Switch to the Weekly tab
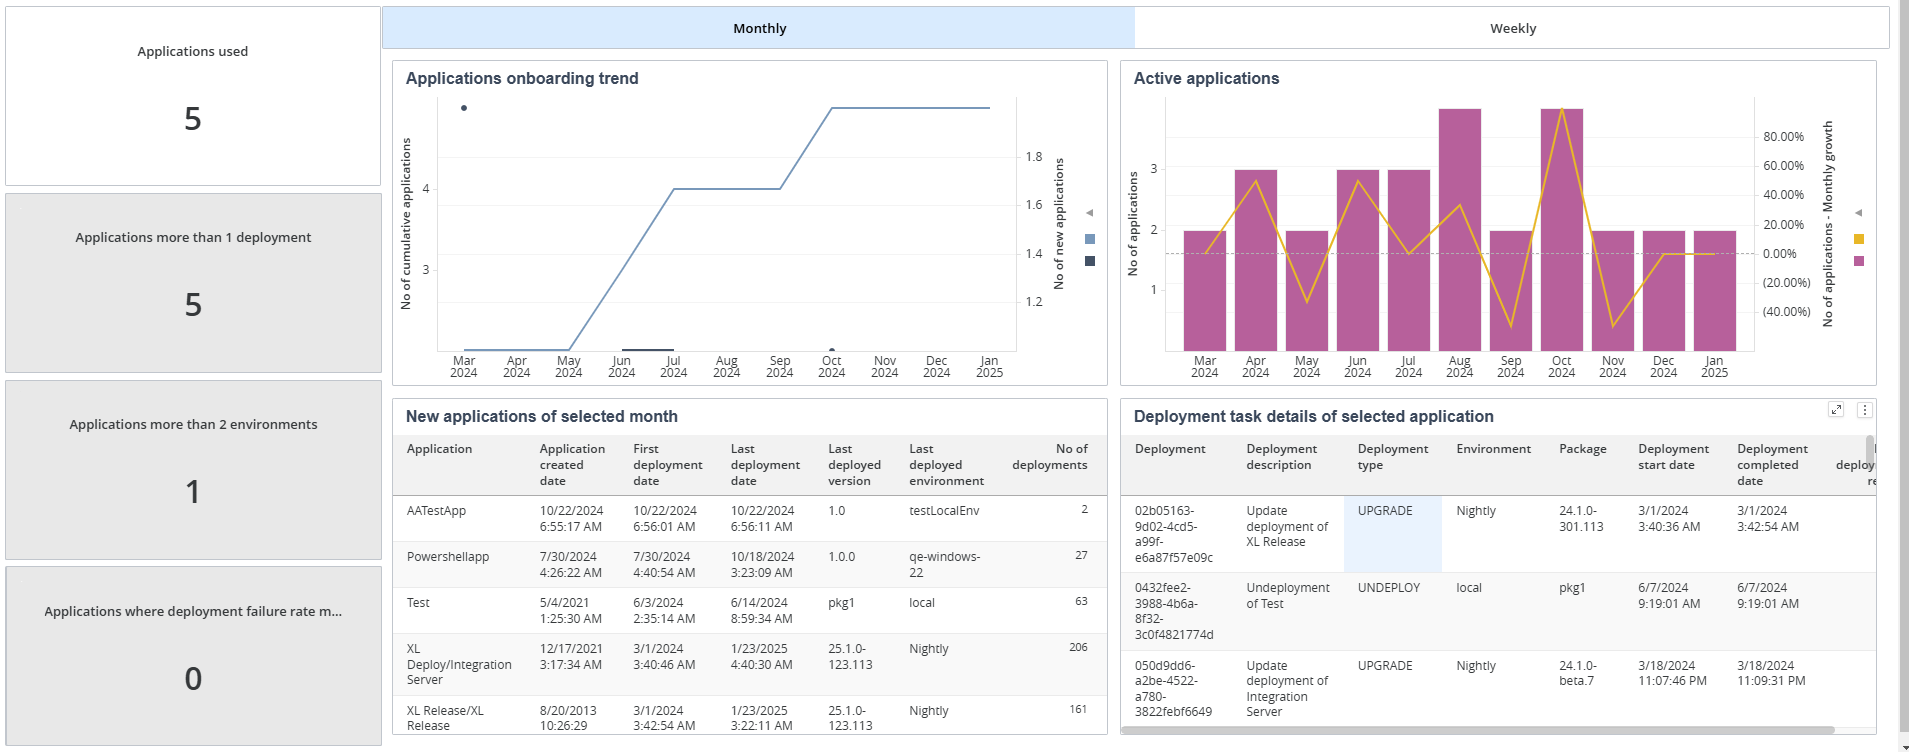 1512,28
